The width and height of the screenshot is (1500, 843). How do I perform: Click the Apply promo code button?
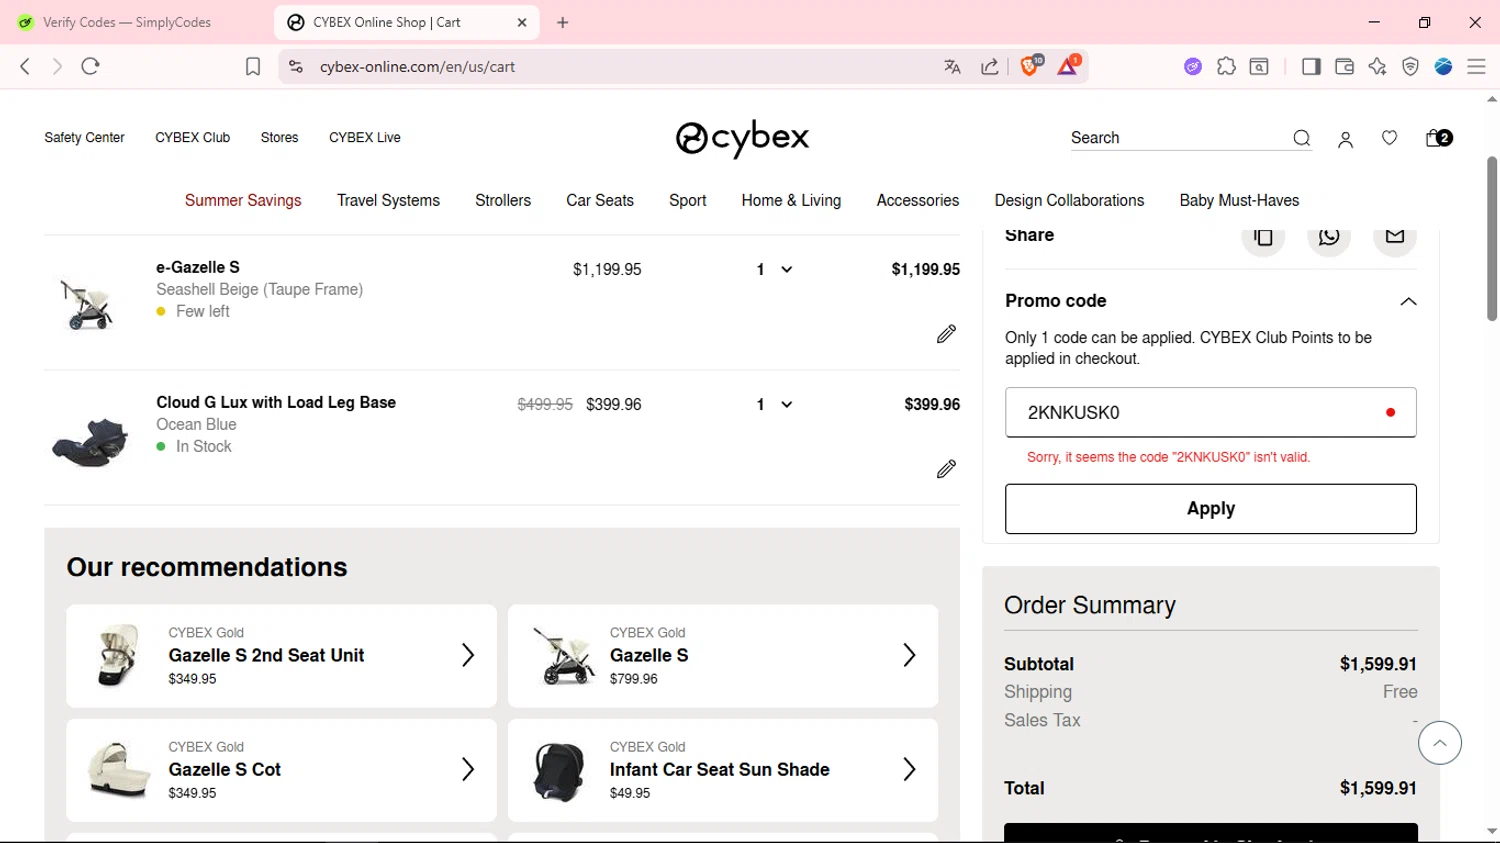tap(1211, 509)
